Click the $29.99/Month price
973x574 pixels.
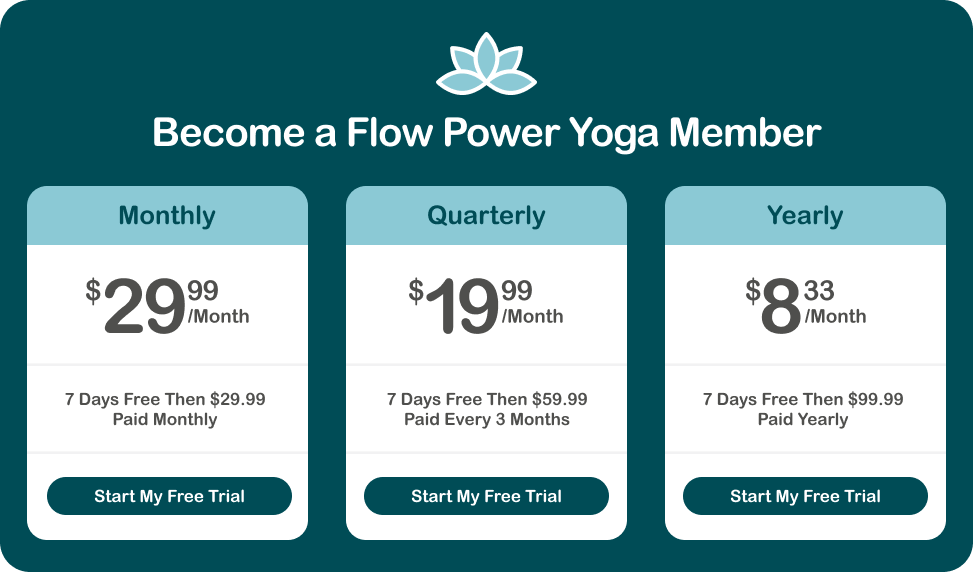(167, 305)
